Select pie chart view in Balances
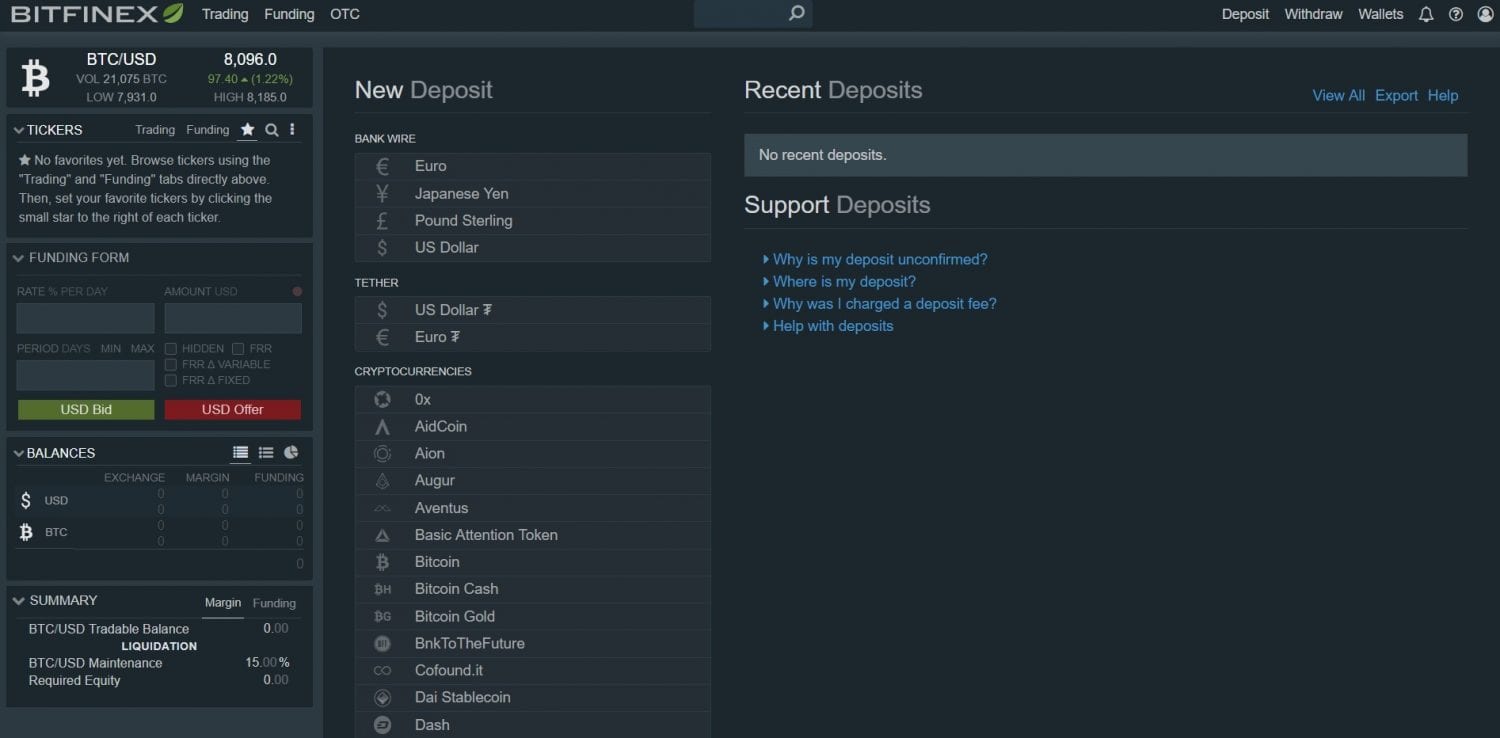 click(x=291, y=453)
